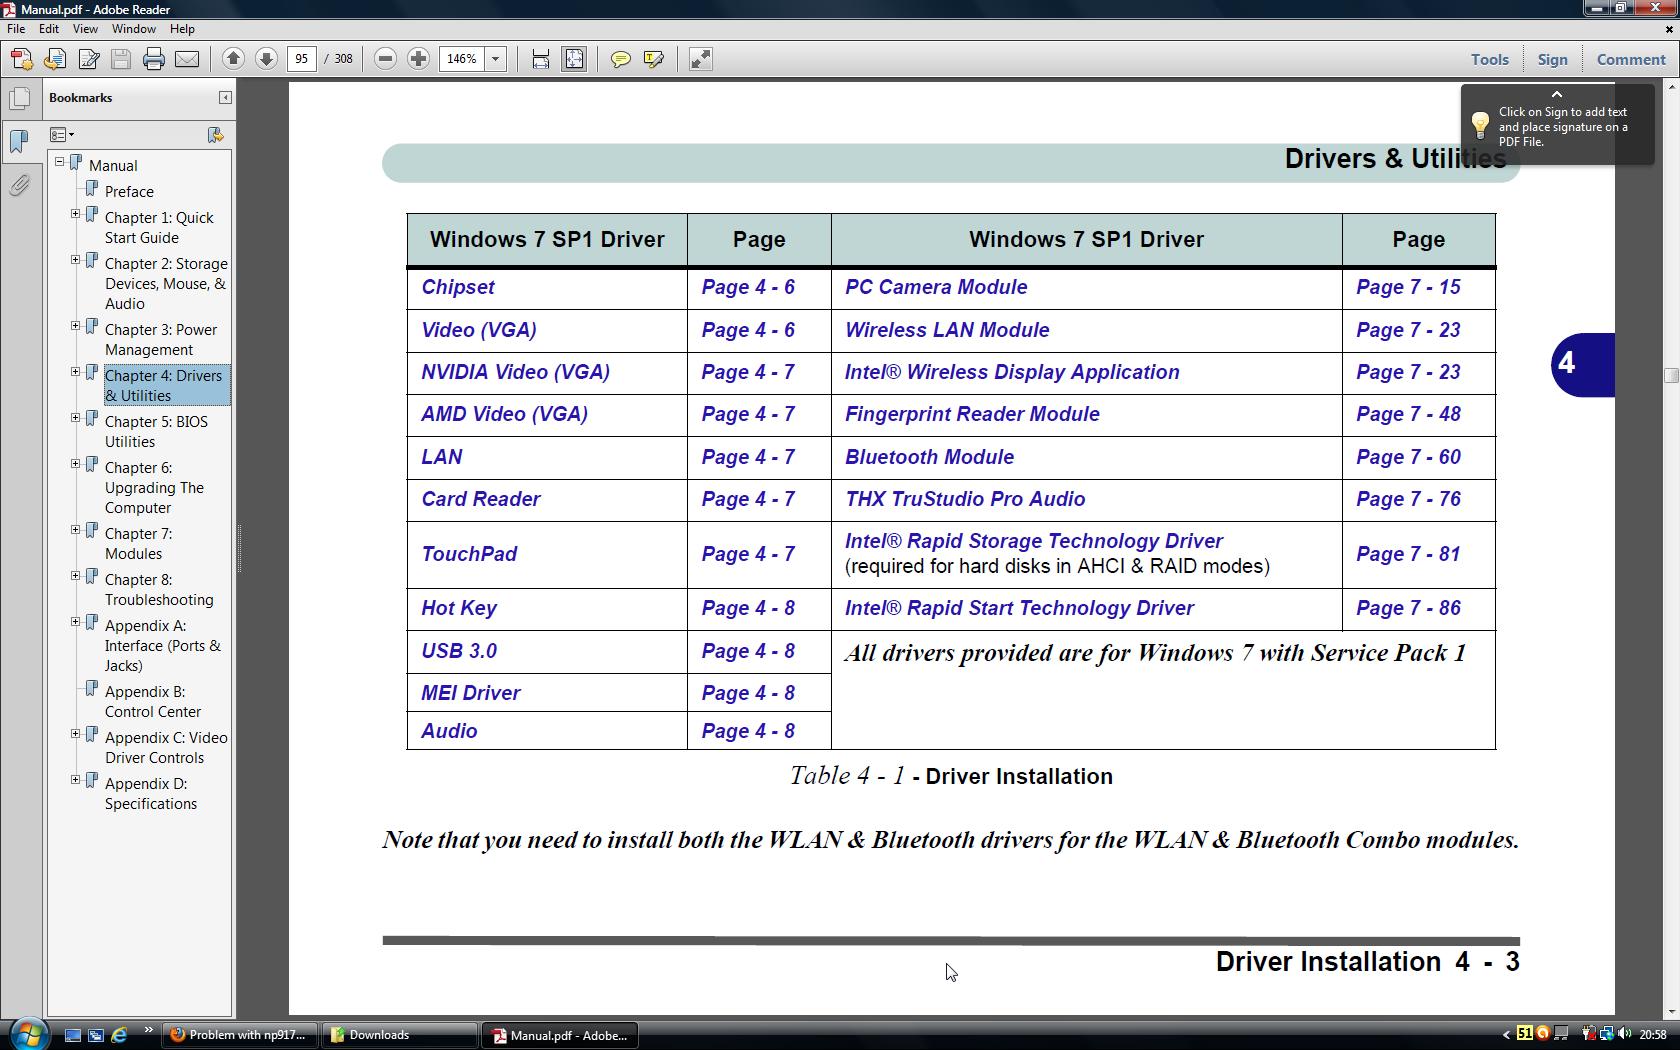Screen dimensions: 1680x1050
Task: Expand Chapter 7: Modules bookmark
Action: pos(75,530)
